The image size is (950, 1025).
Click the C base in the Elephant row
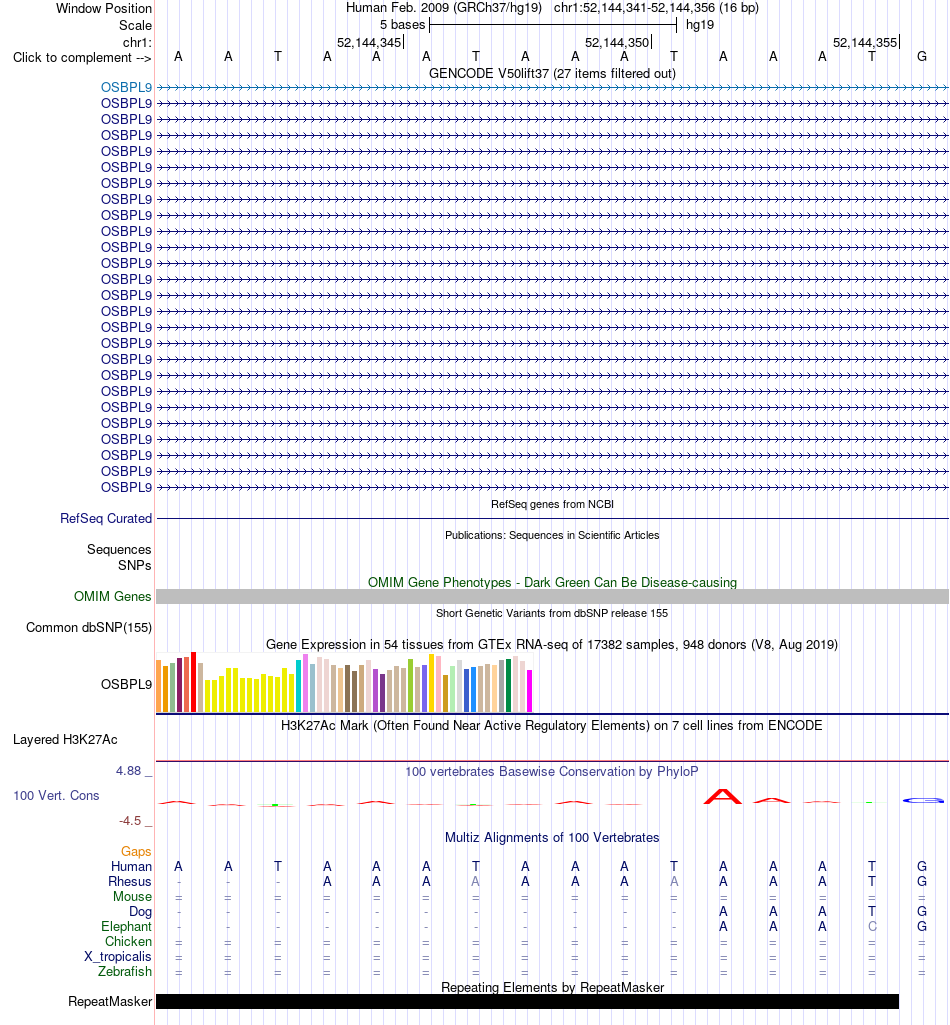(872, 926)
